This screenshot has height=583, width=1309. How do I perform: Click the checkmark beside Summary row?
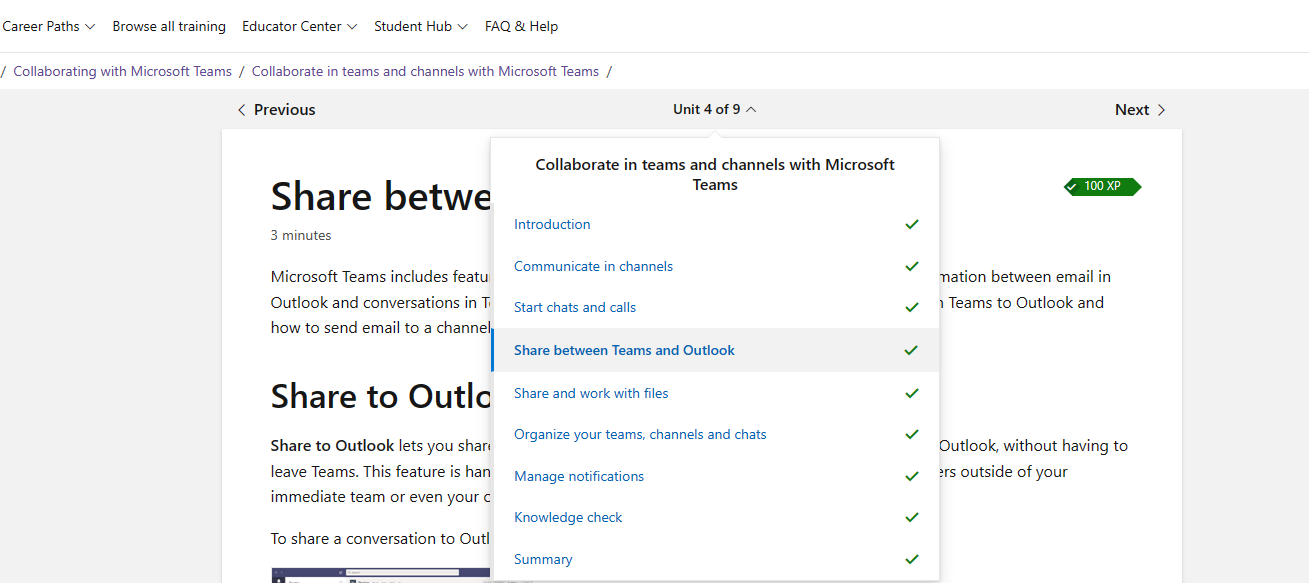pos(911,559)
